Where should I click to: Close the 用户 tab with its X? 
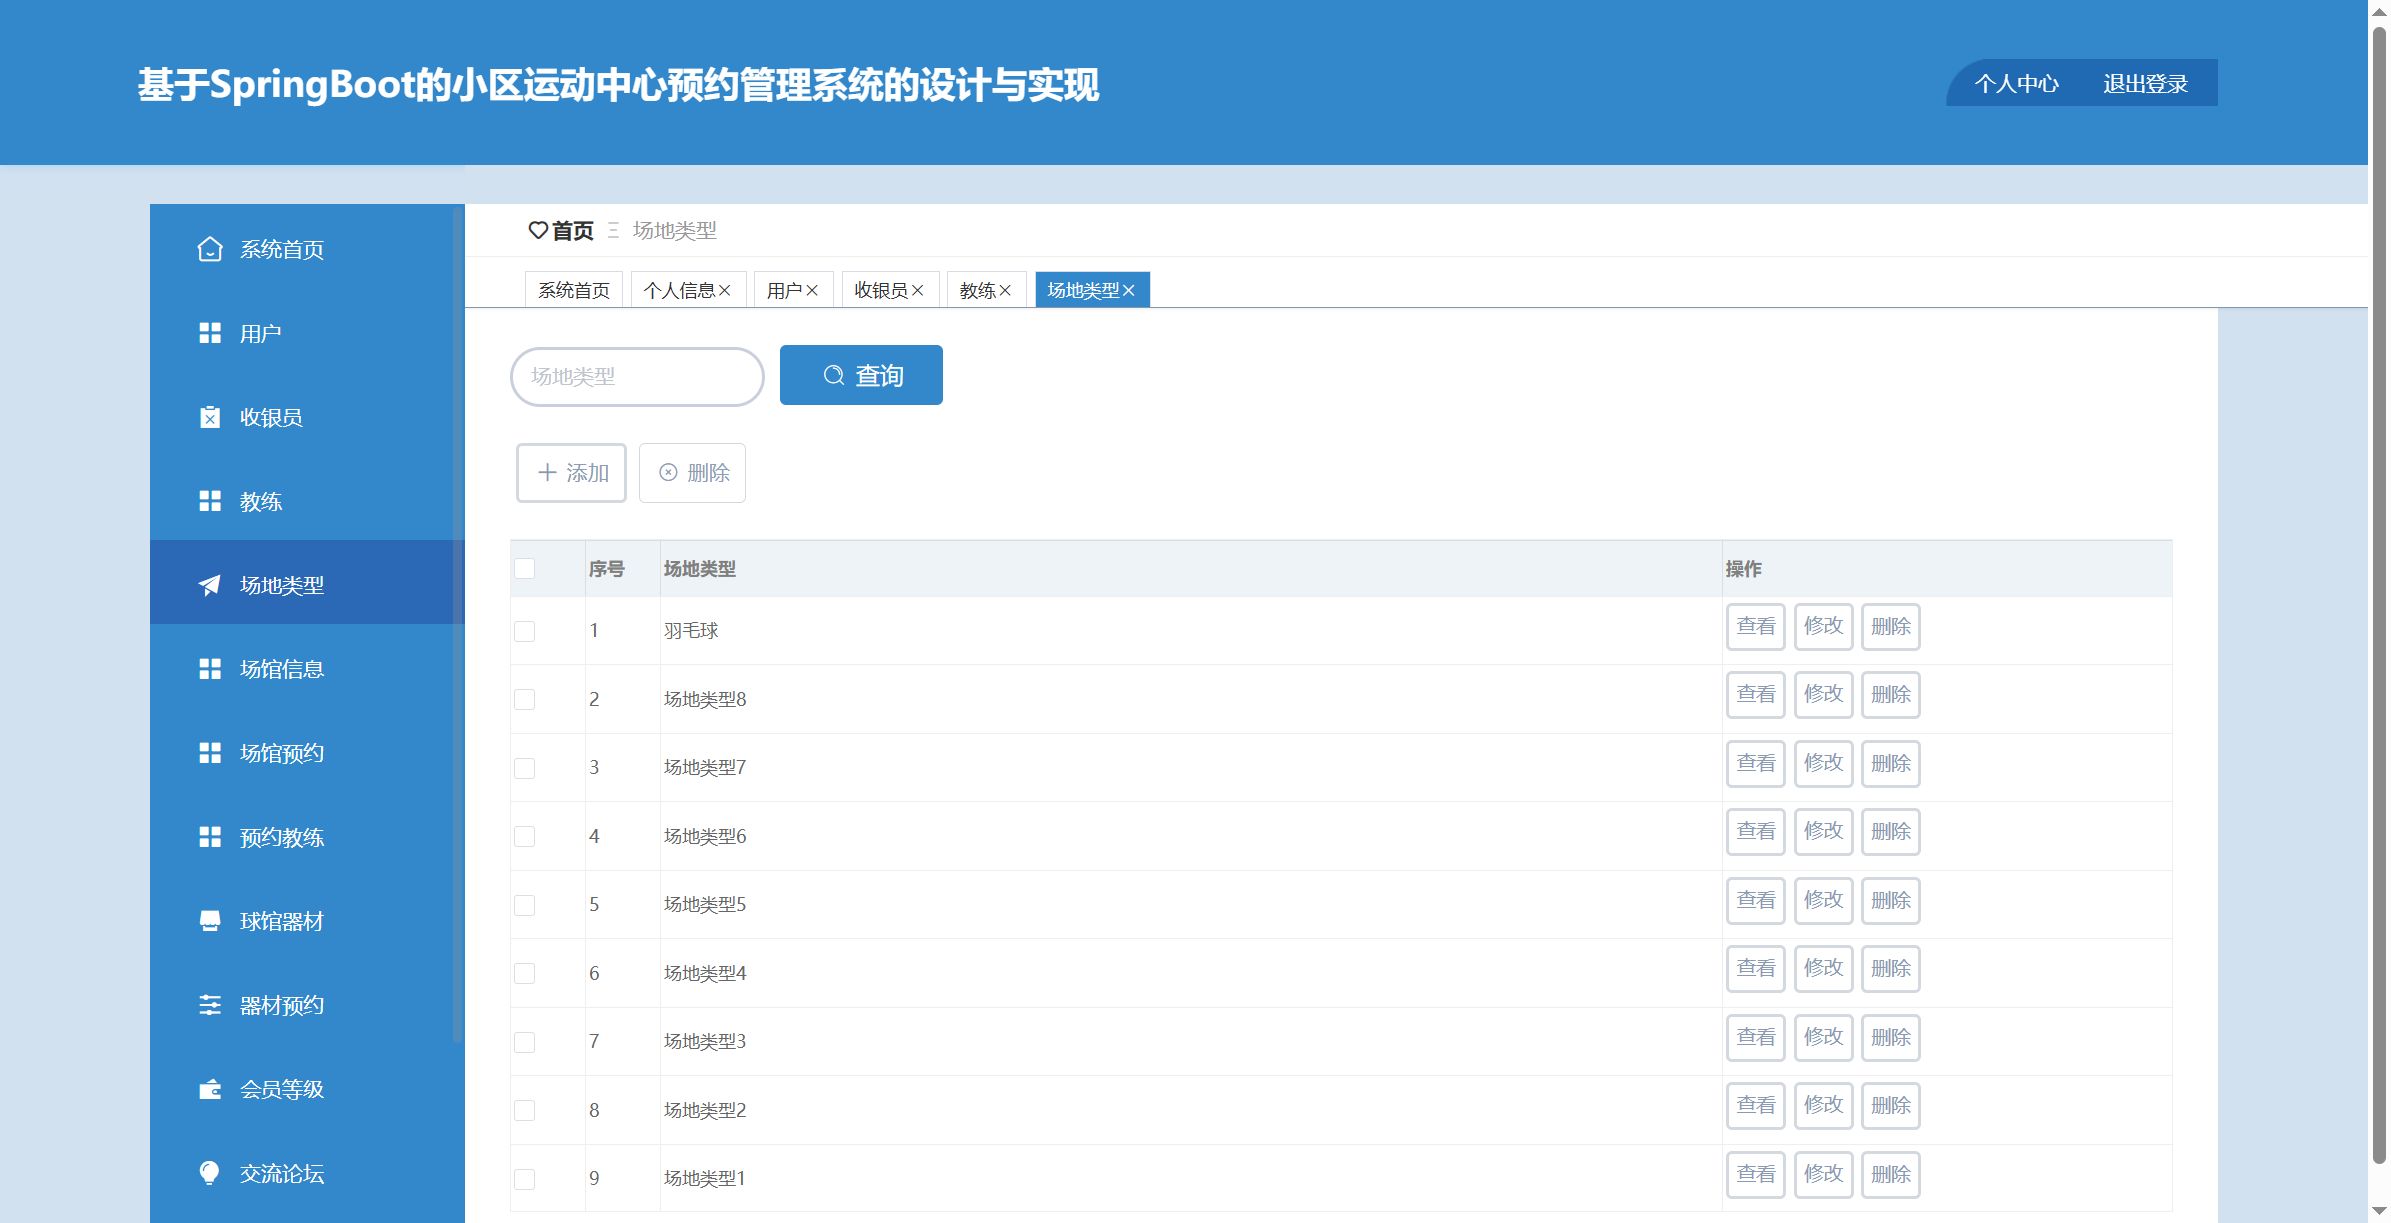(x=812, y=290)
